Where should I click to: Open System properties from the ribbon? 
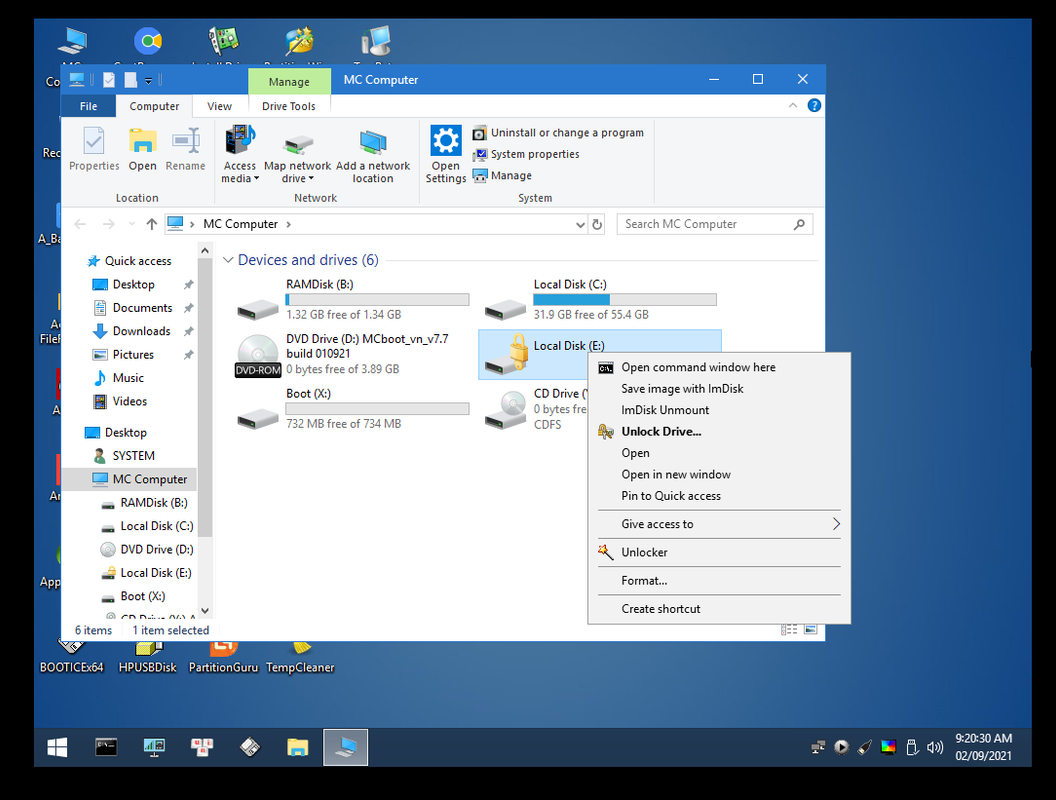(x=526, y=154)
